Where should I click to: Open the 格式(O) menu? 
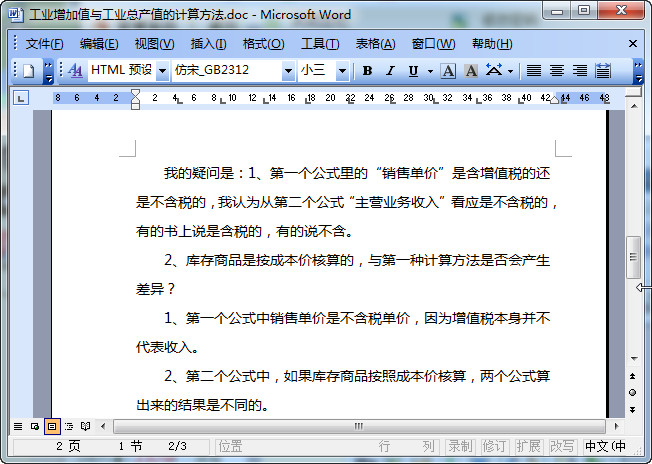coord(264,44)
